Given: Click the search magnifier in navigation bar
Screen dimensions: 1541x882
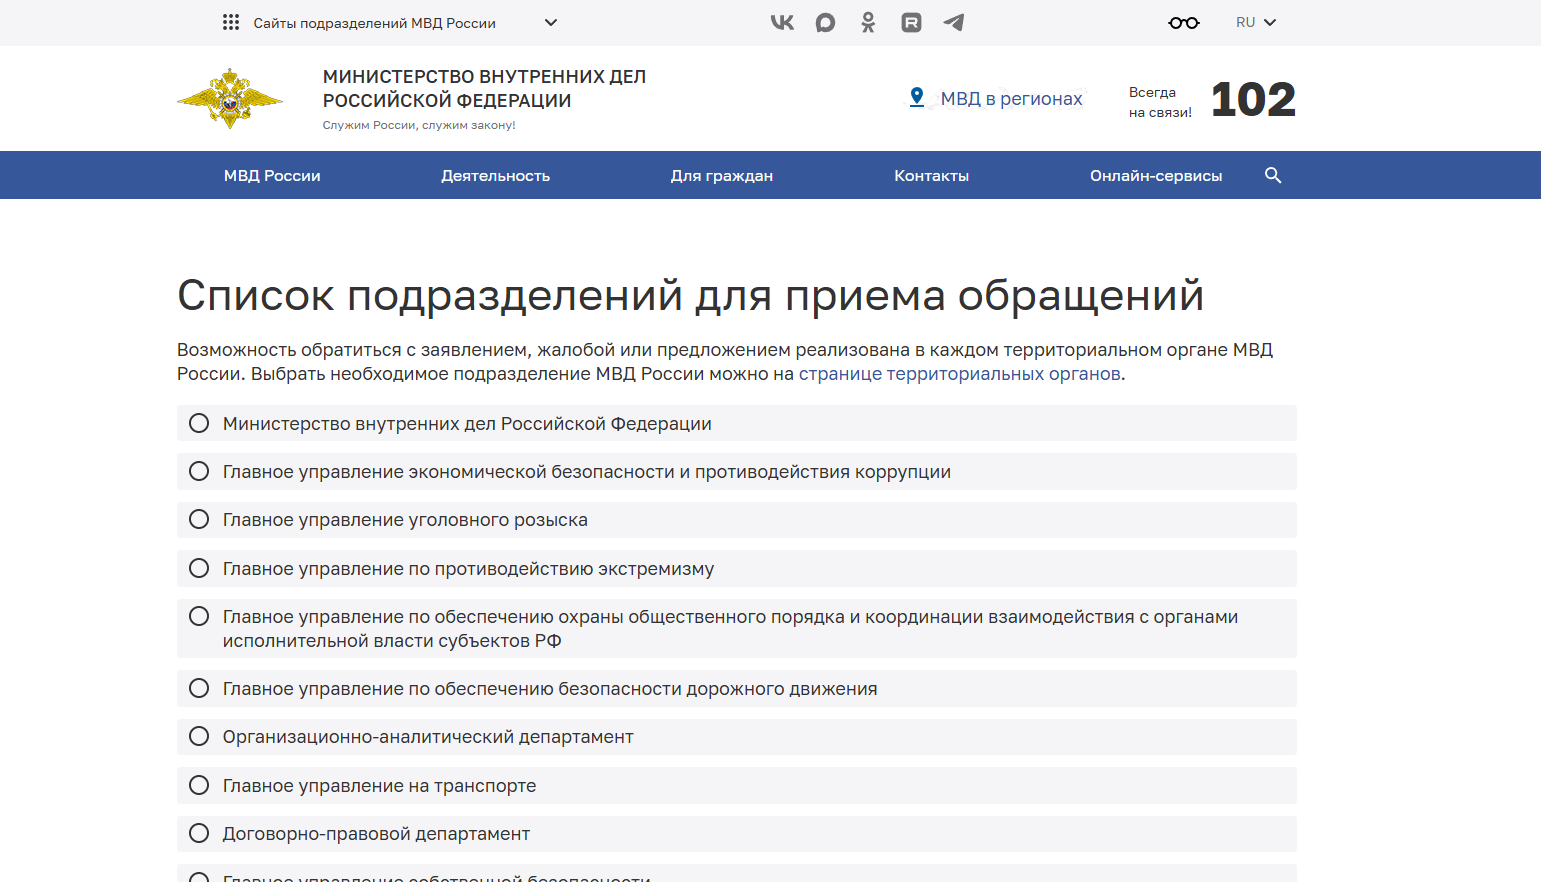Looking at the screenshot, I should [1273, 175].
